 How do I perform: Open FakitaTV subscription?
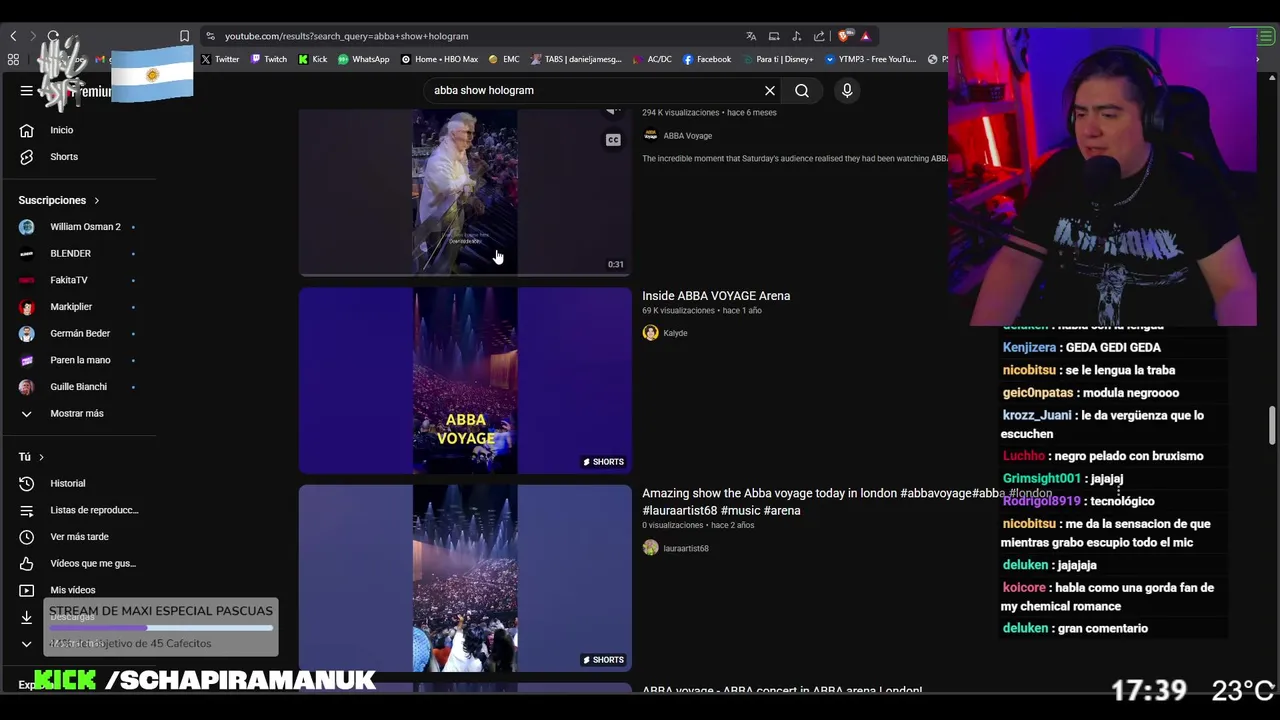coord(77,281)
